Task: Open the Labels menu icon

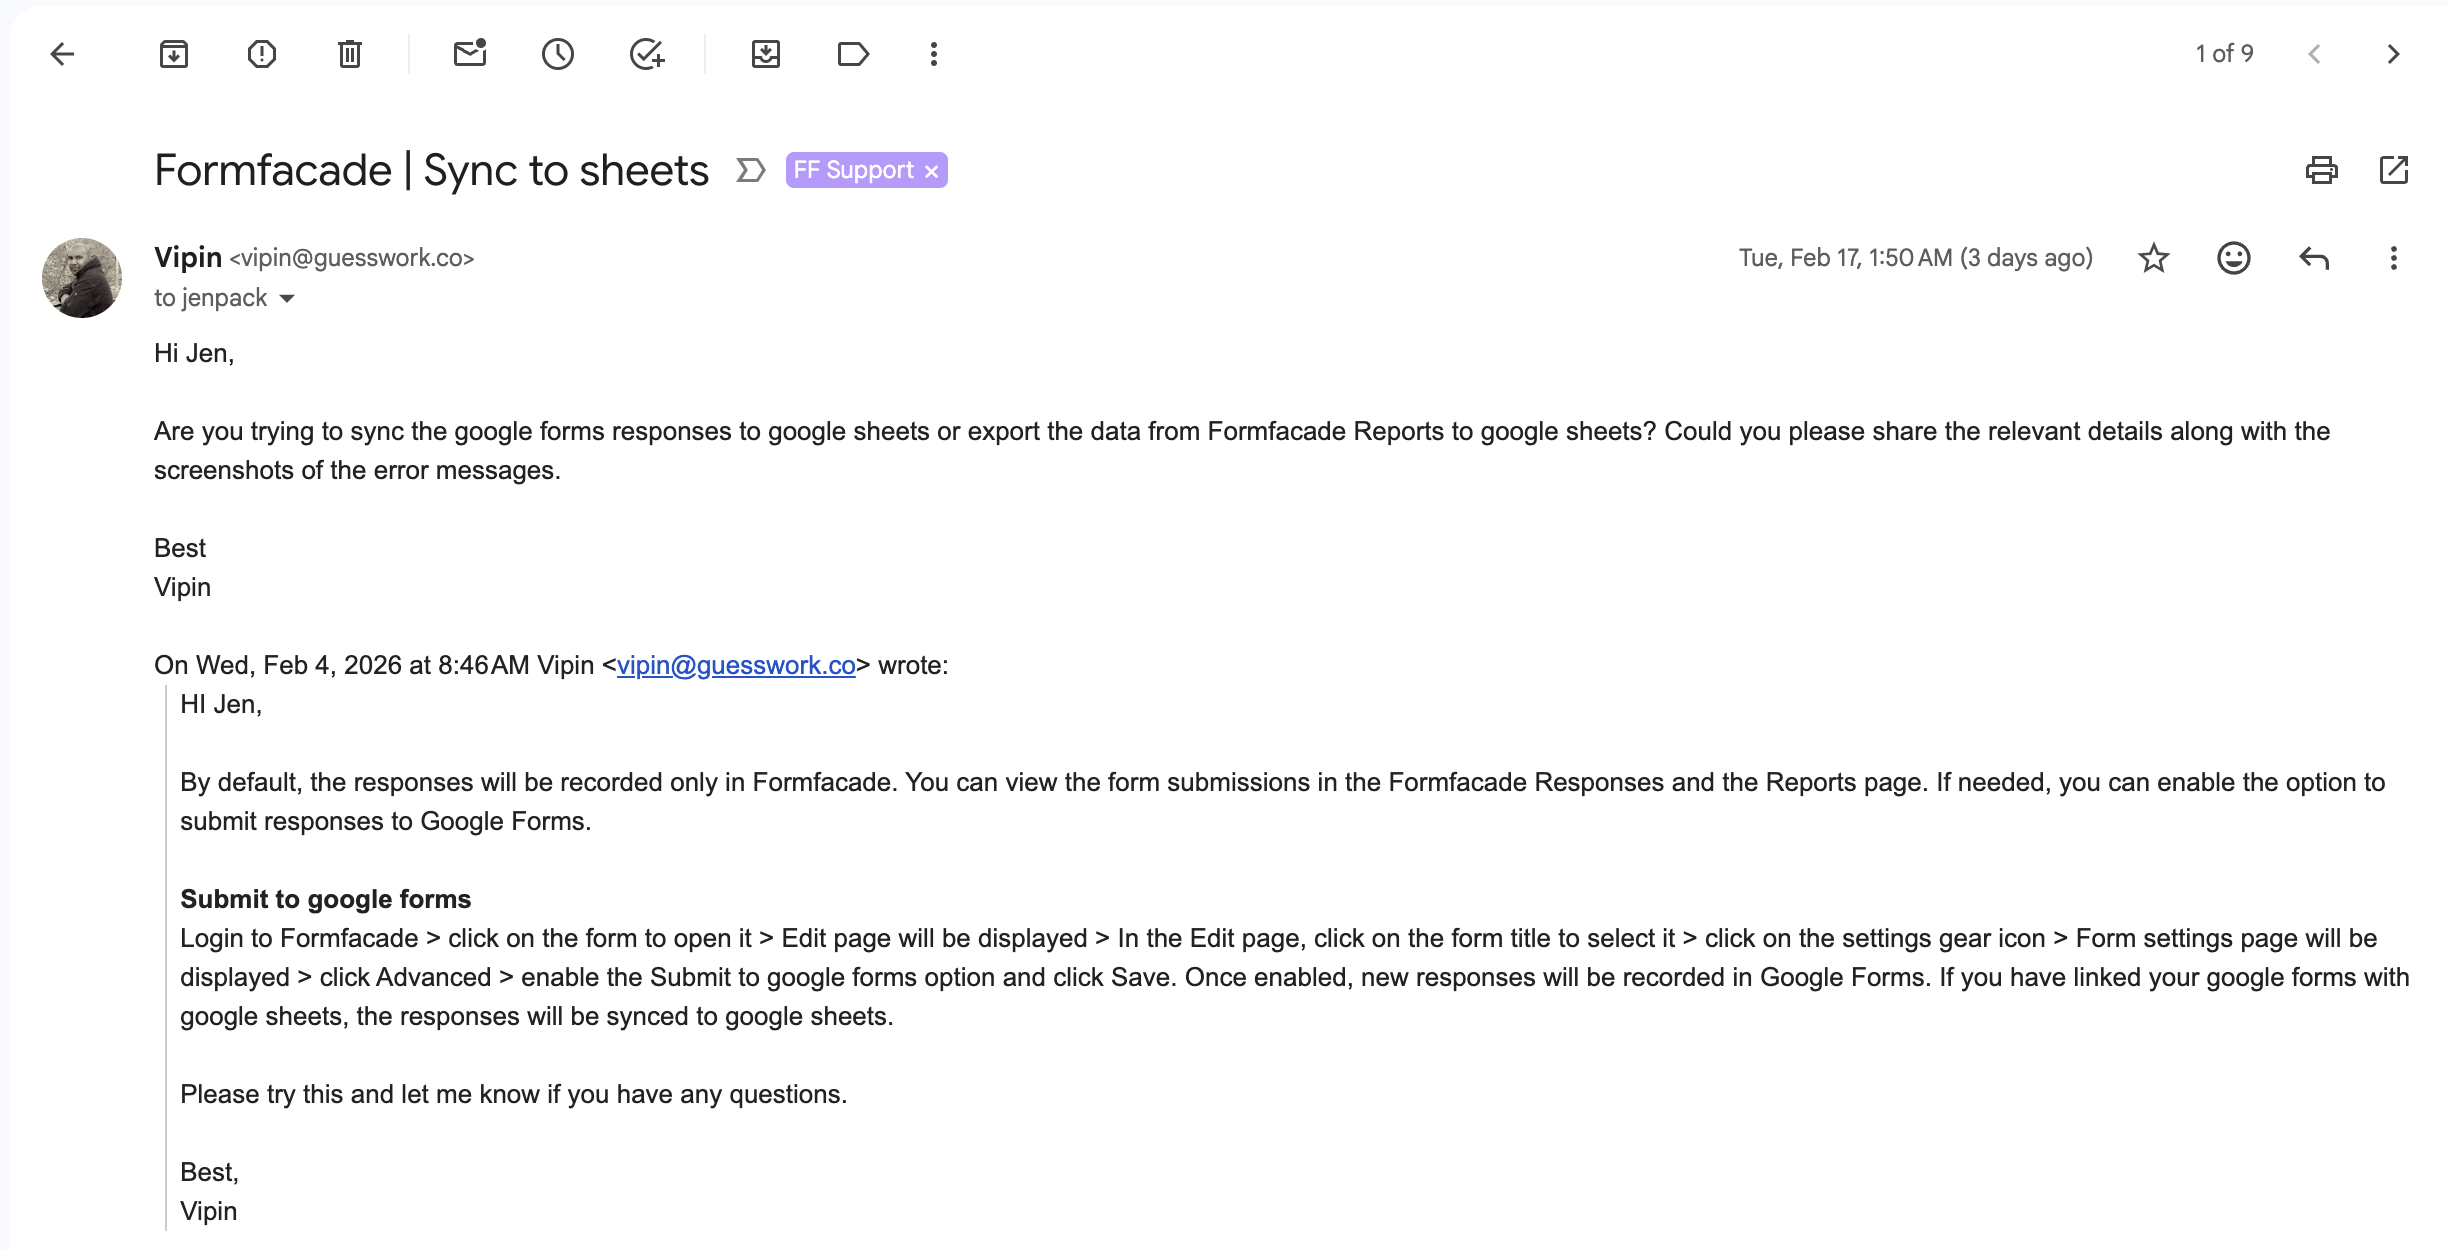Action: pos(853,54)
